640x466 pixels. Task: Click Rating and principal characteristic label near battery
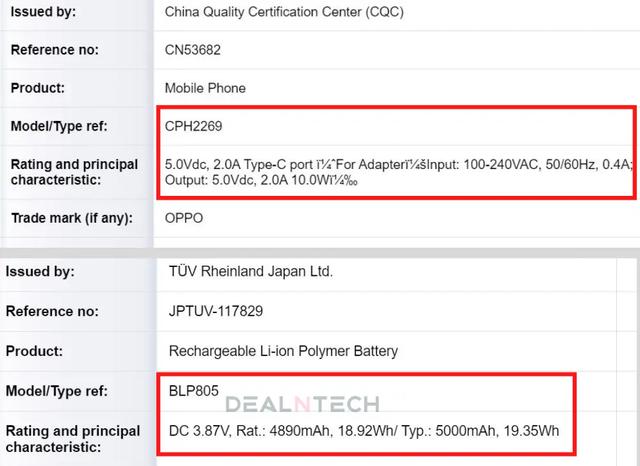pos(73,439)
